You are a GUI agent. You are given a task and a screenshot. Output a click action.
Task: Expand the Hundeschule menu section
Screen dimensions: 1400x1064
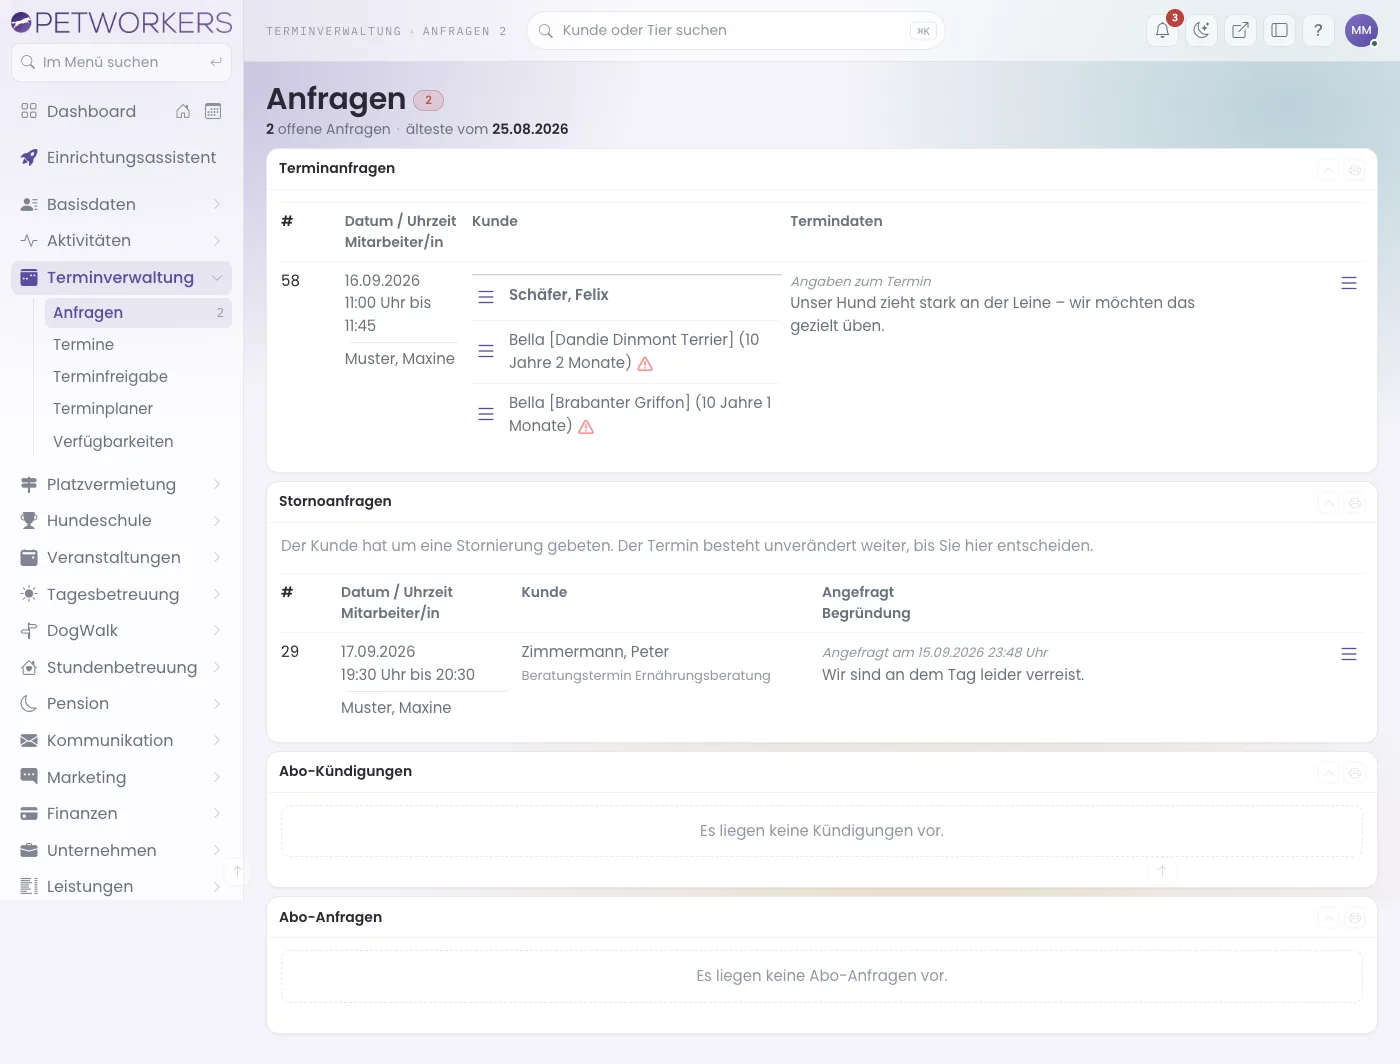121,521
